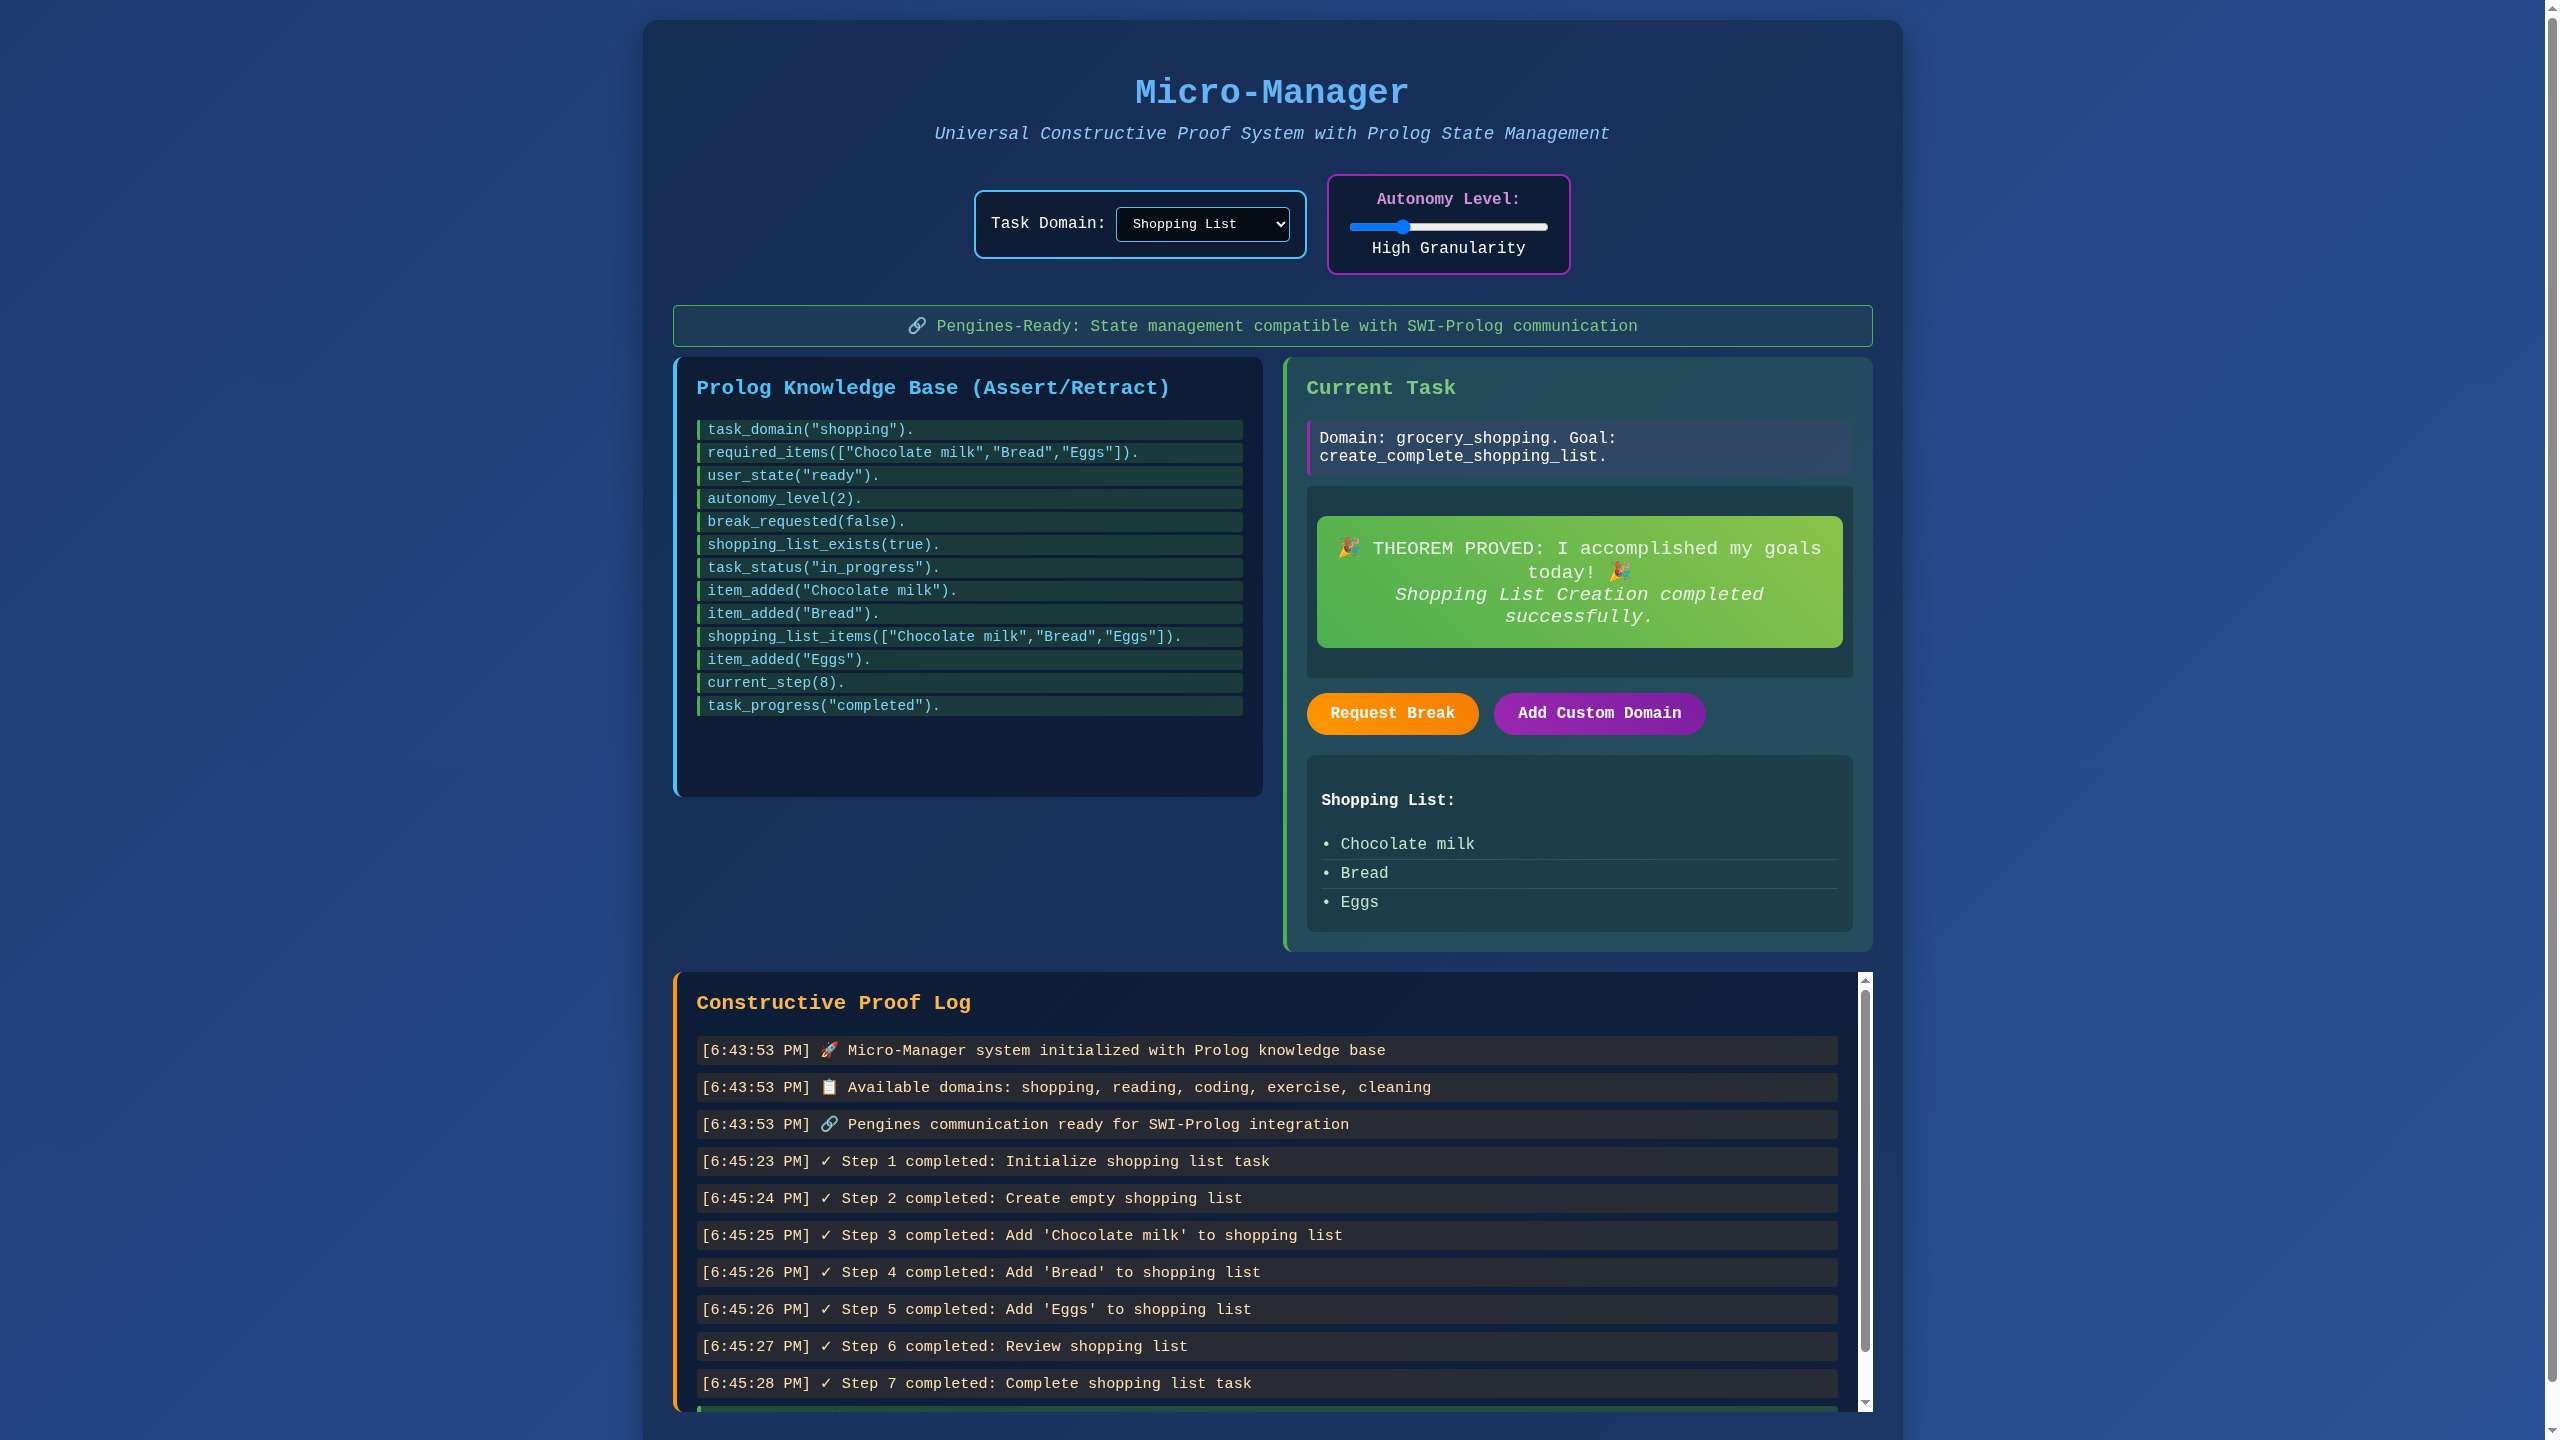Viewport: 2560px width, 1440px height.
Task: Click the checkmark on Step 1 completed entry
Action: pyautogui.click(x=826, y=1161)
